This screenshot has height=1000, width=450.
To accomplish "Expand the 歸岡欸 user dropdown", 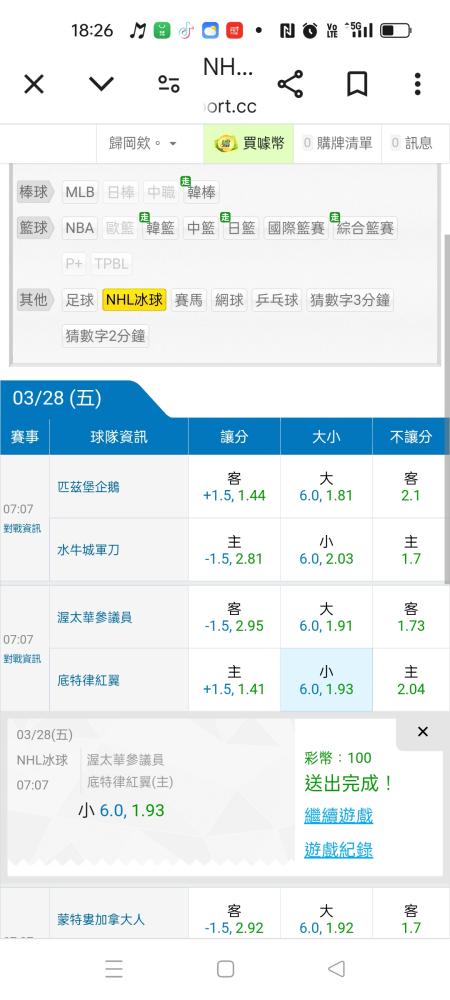I will point(143,143).
